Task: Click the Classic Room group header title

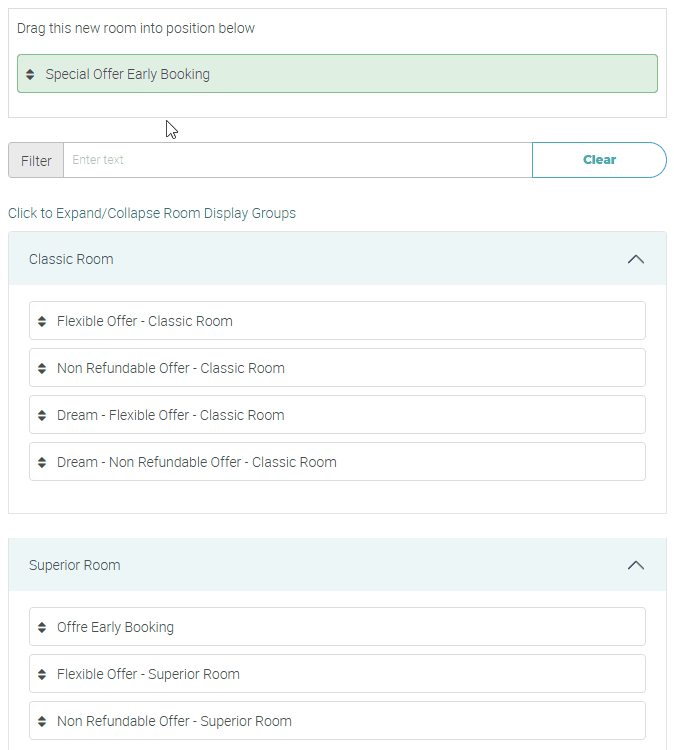Action: pos(71,259)
